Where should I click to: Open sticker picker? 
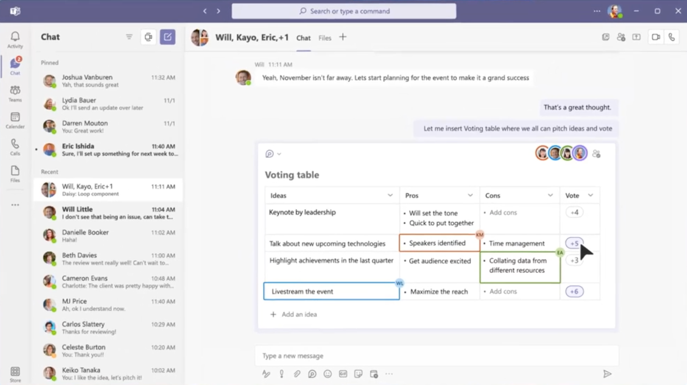[x=358, y=374]
